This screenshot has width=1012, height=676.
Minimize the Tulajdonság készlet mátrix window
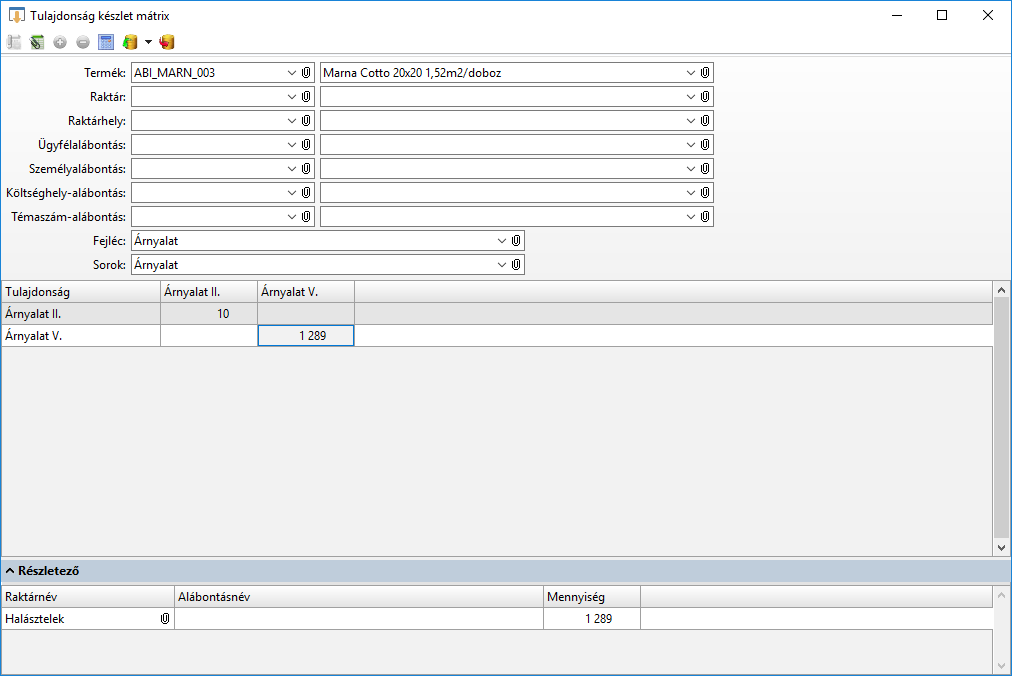tap(896, 15)
